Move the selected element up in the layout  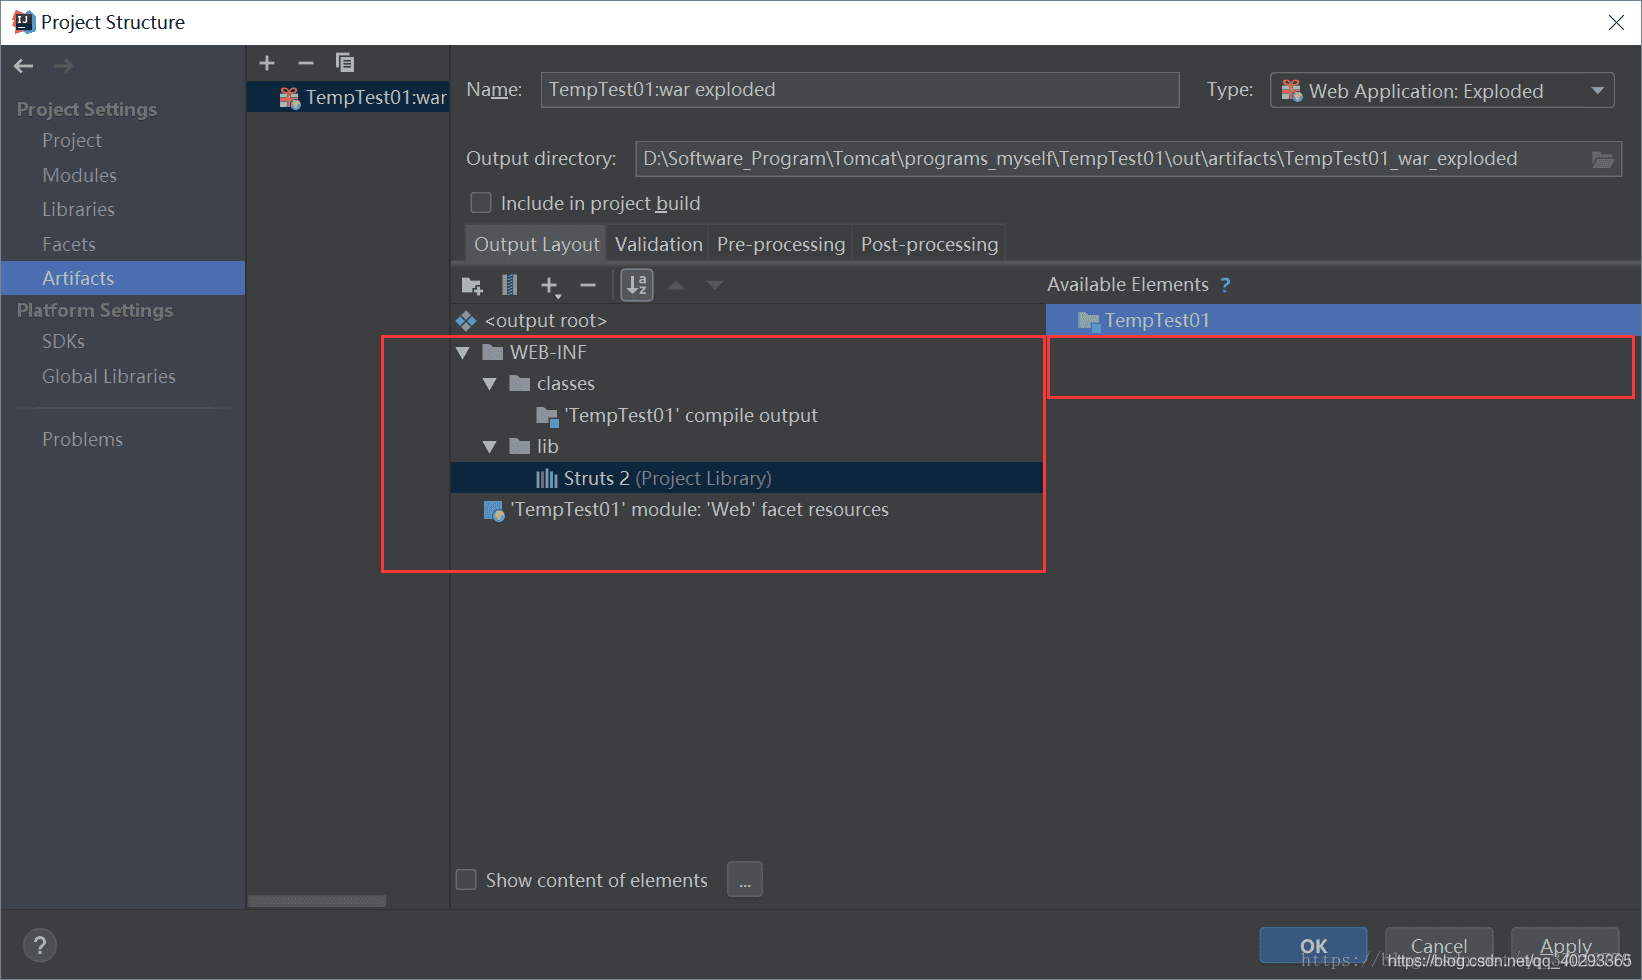(676, 285)
